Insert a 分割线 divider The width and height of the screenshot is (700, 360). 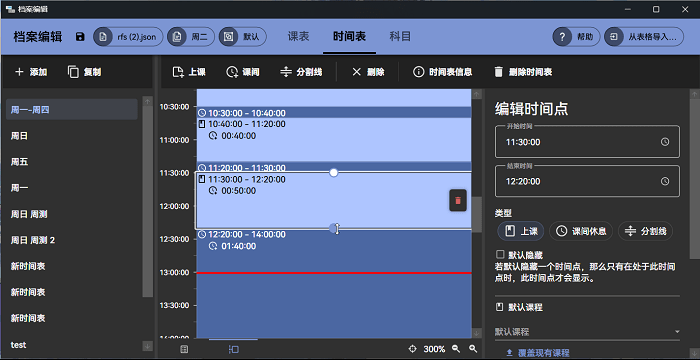(x=301, y=72)
